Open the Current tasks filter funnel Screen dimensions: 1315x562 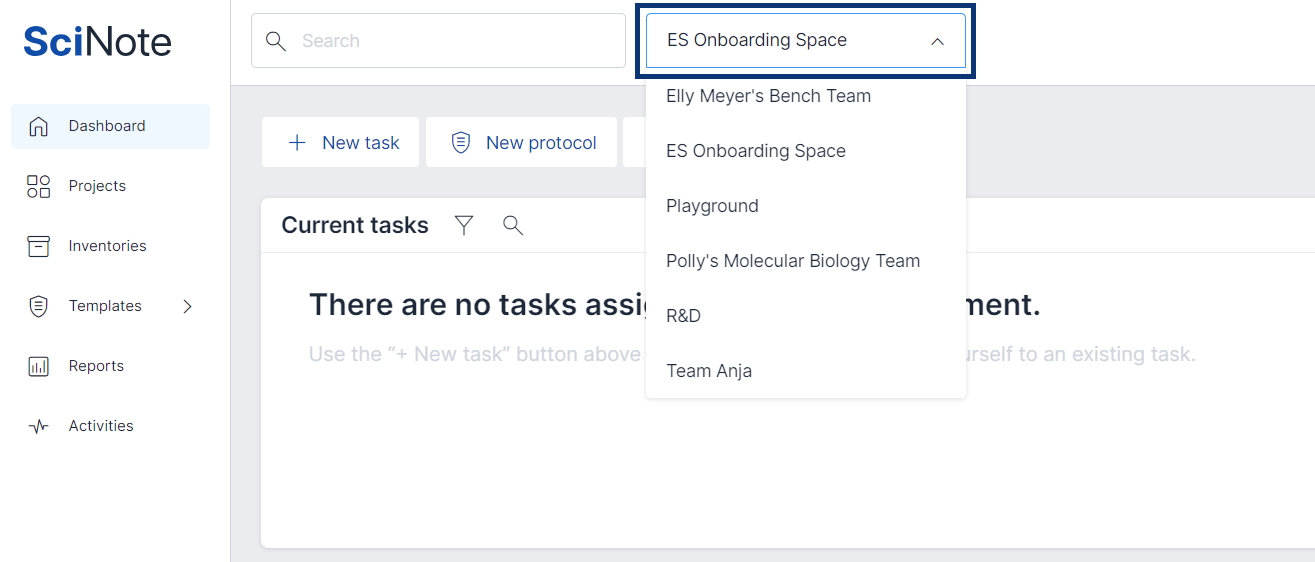click(x=464, y=225)
